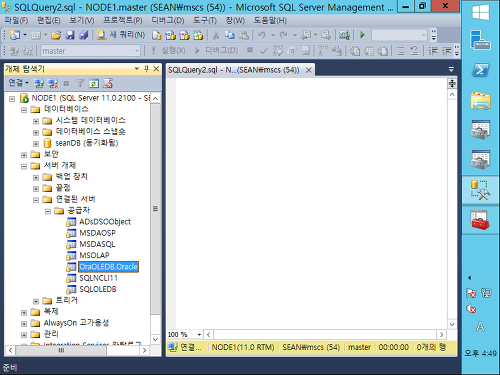Expand the 관리 folder
500x375 pixels.
click(24, 335)
